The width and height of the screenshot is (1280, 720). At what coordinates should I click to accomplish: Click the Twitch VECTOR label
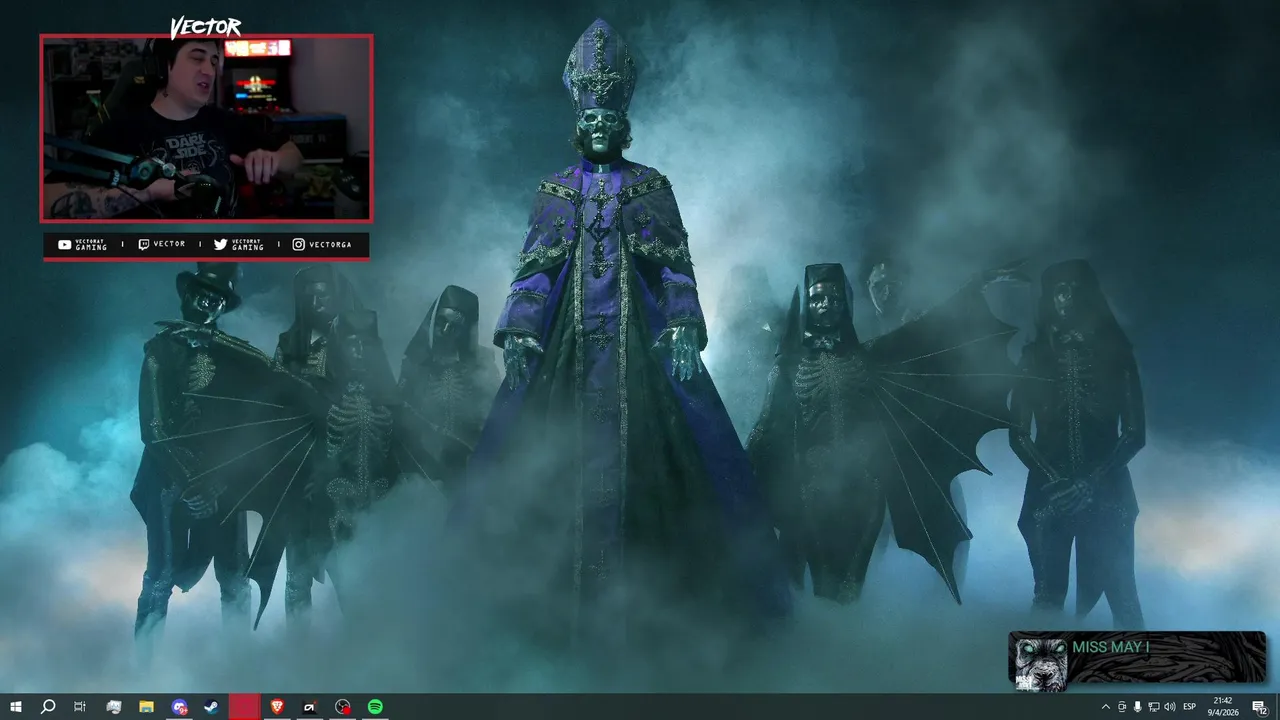point(161,244)
